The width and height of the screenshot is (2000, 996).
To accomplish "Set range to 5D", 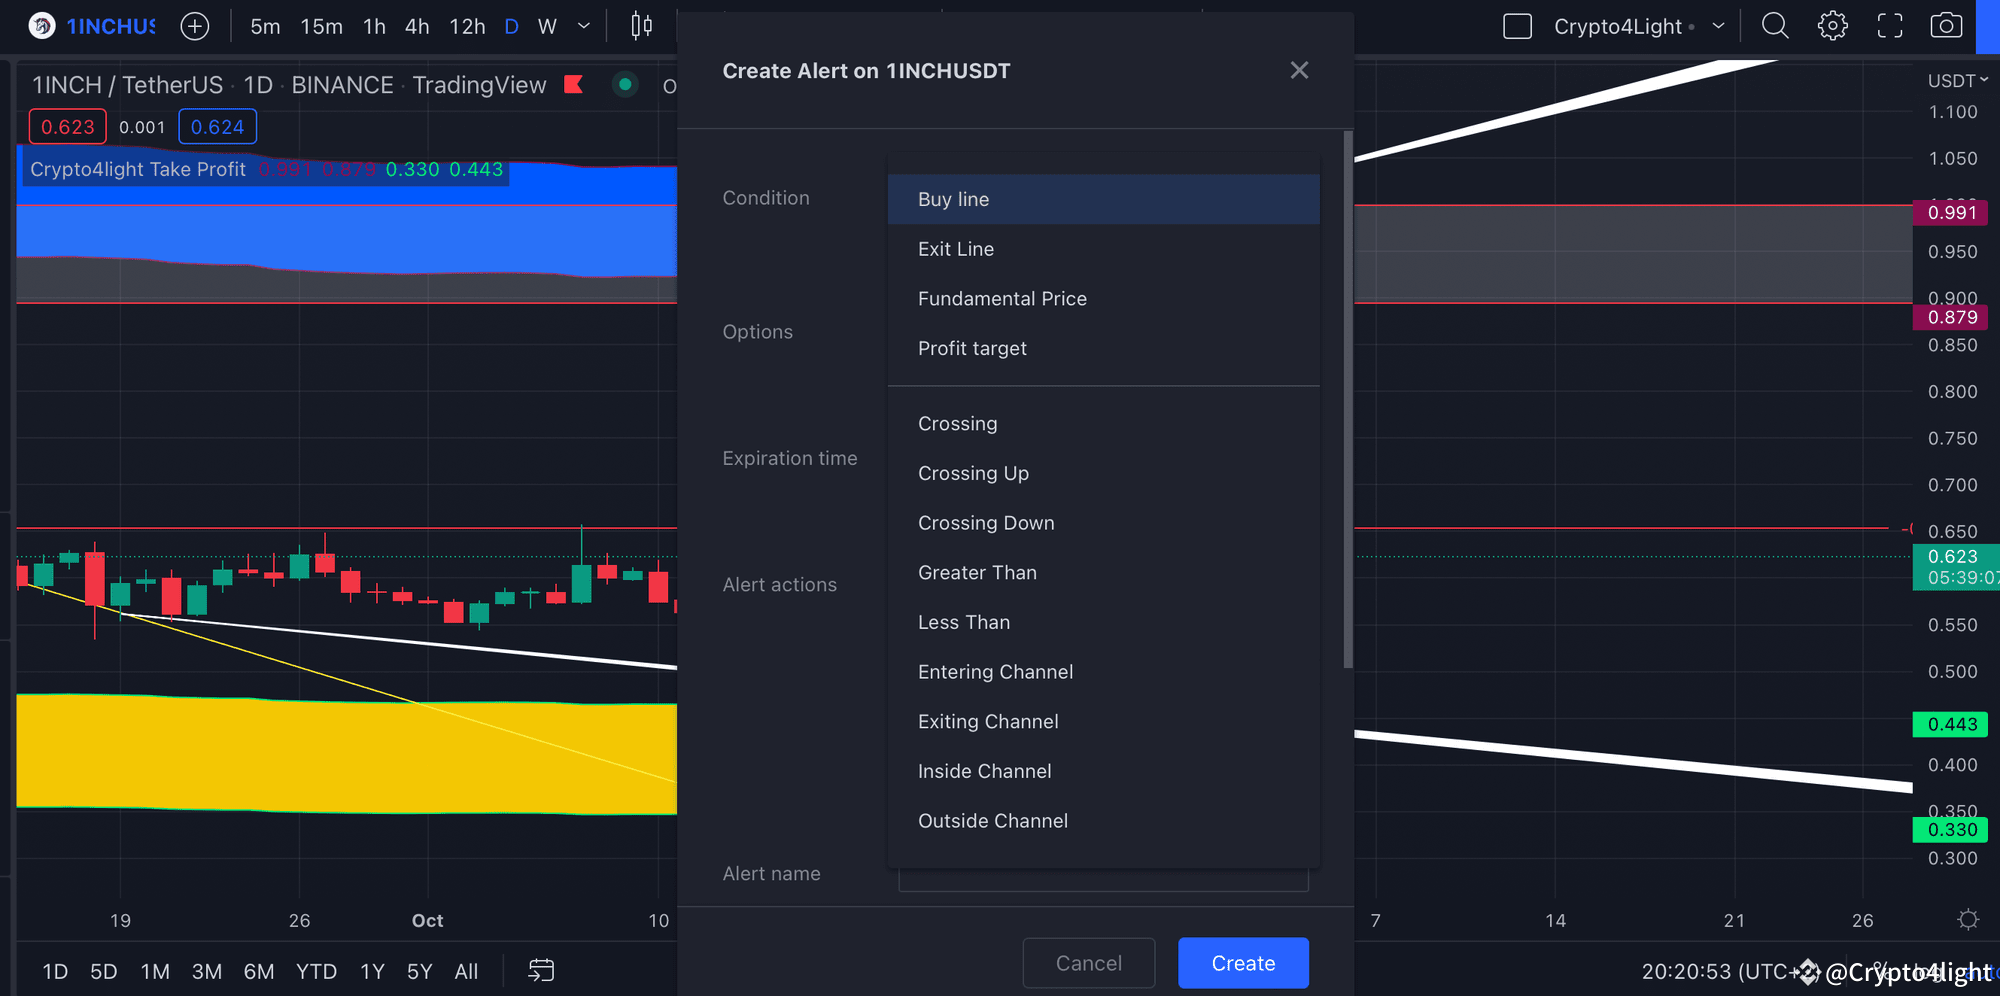I will 104,971.
